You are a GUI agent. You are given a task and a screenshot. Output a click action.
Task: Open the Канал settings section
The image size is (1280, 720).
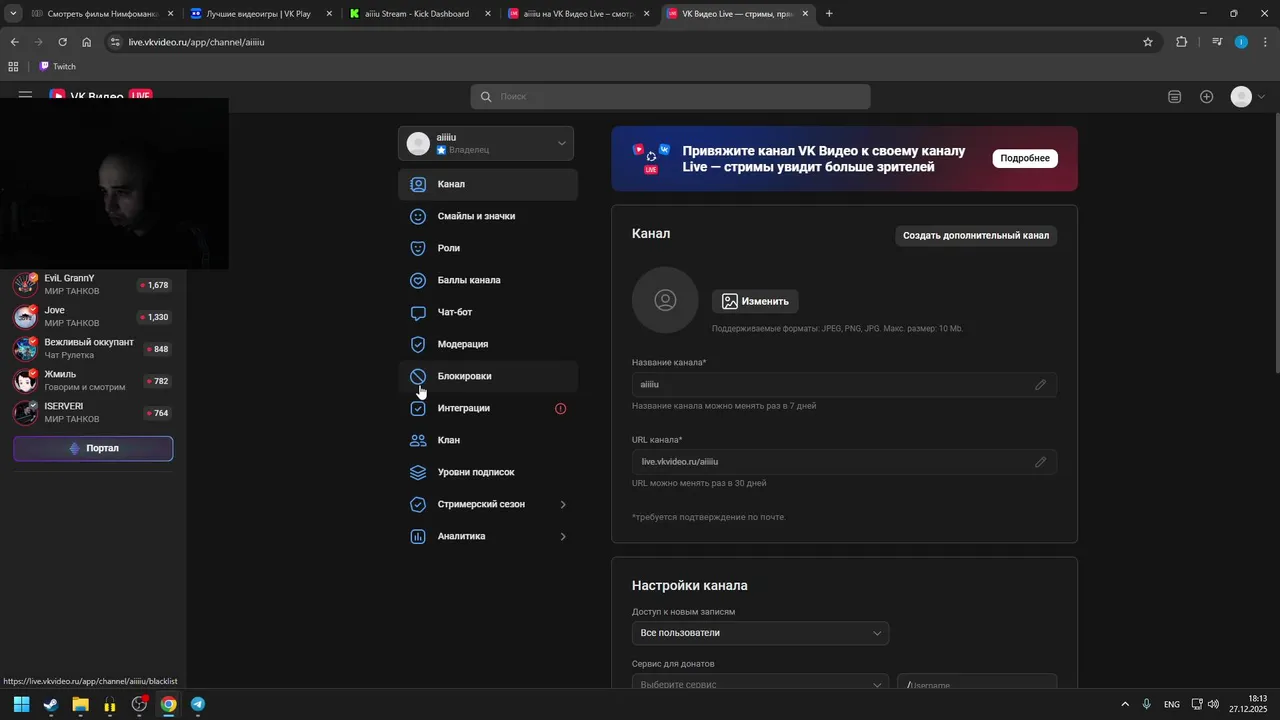(488, 184)
